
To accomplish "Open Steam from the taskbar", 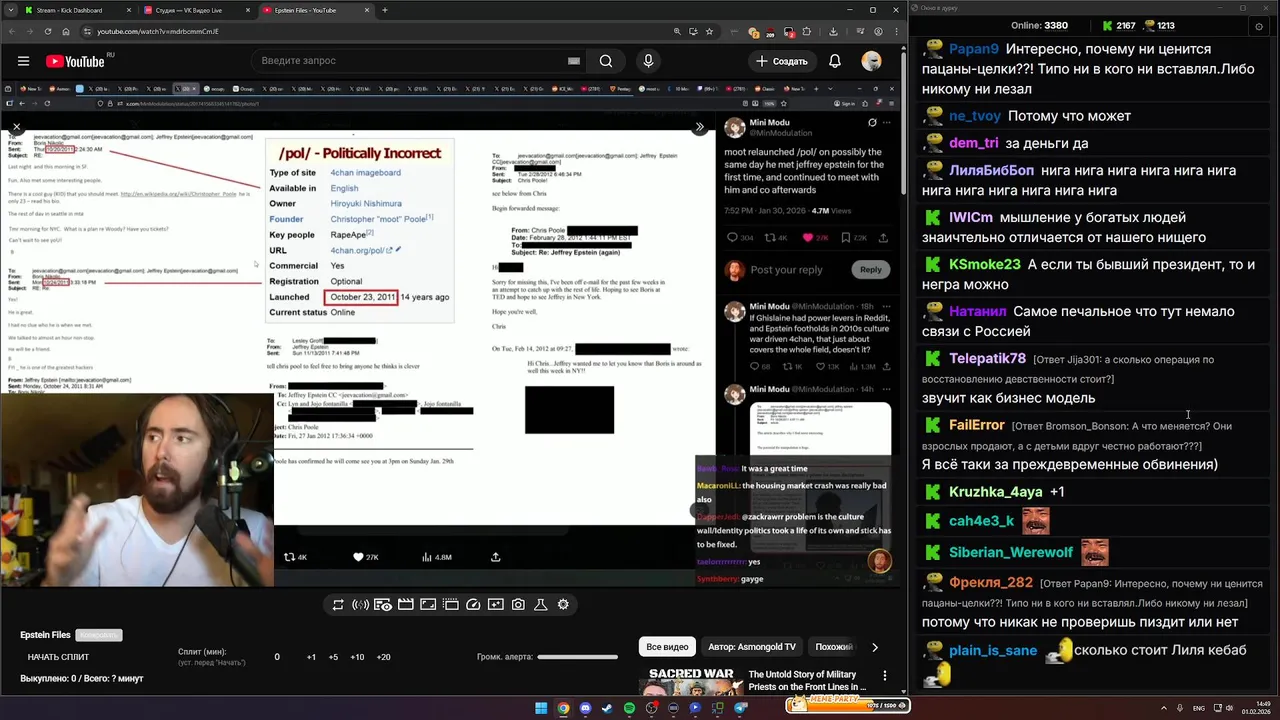I will tap(607, 708).
